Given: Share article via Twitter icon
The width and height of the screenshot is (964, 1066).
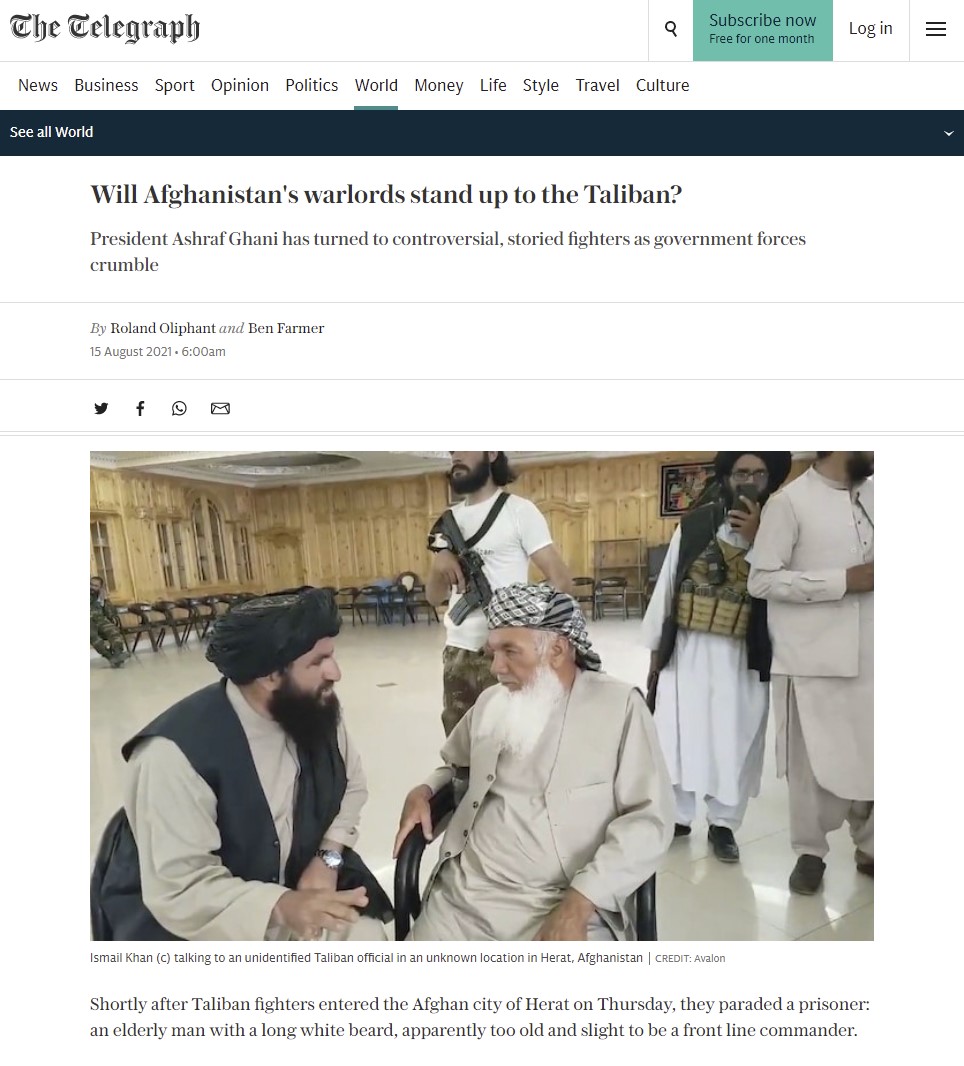Looking at the screenshot, I should (x=101, y=408).
